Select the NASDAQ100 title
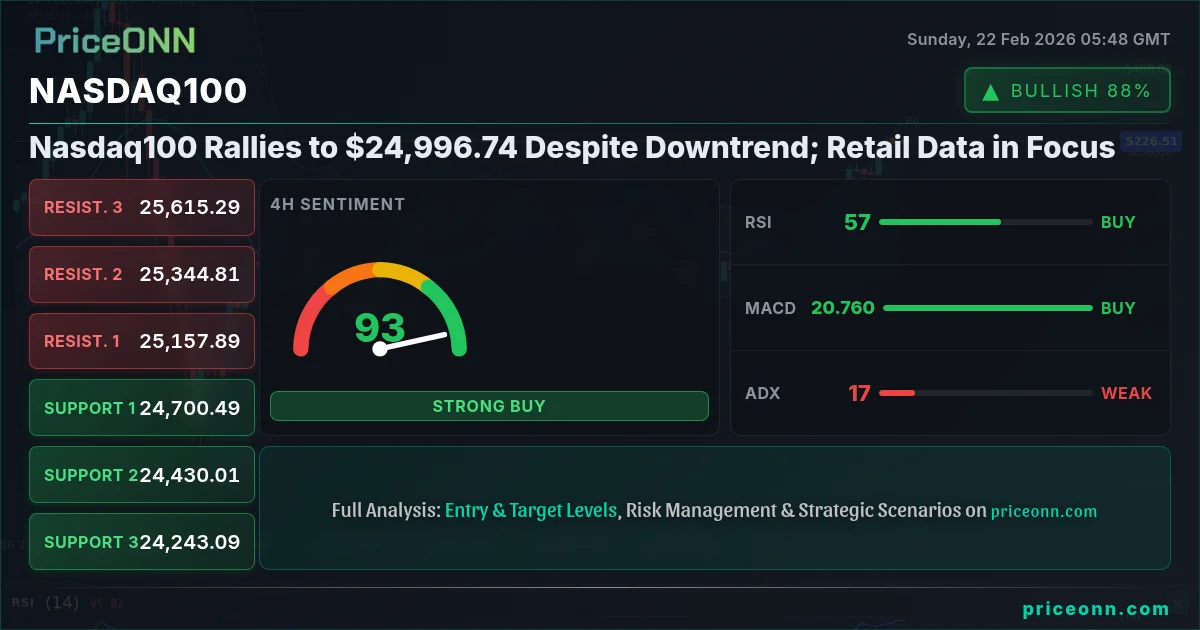 pyautogui.click(x=138, y=91)
